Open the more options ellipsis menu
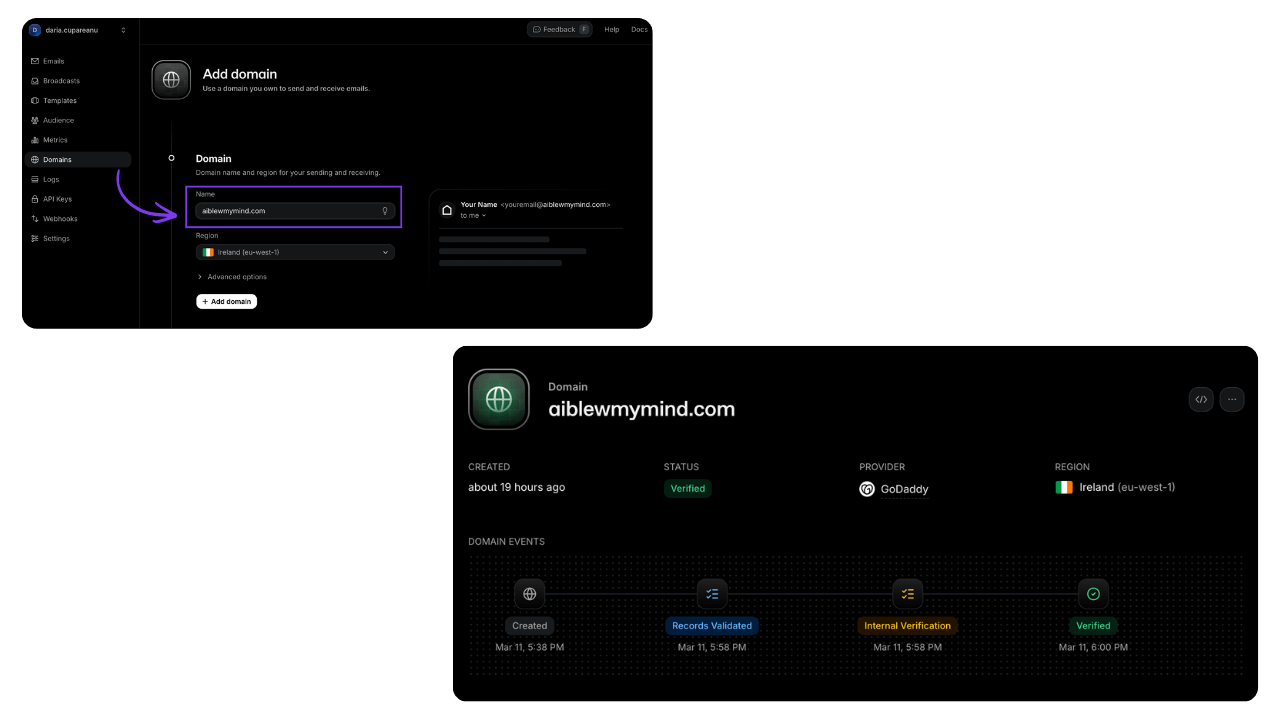The height and width of the screenshot is (720, 1280). [x=1232, y=399]
